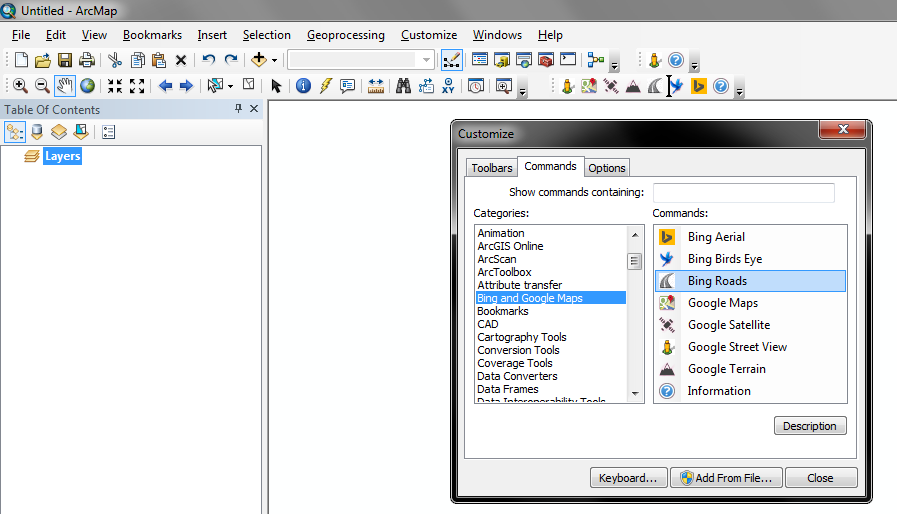Select Bing Birds Eye command in list

[750, 259]
